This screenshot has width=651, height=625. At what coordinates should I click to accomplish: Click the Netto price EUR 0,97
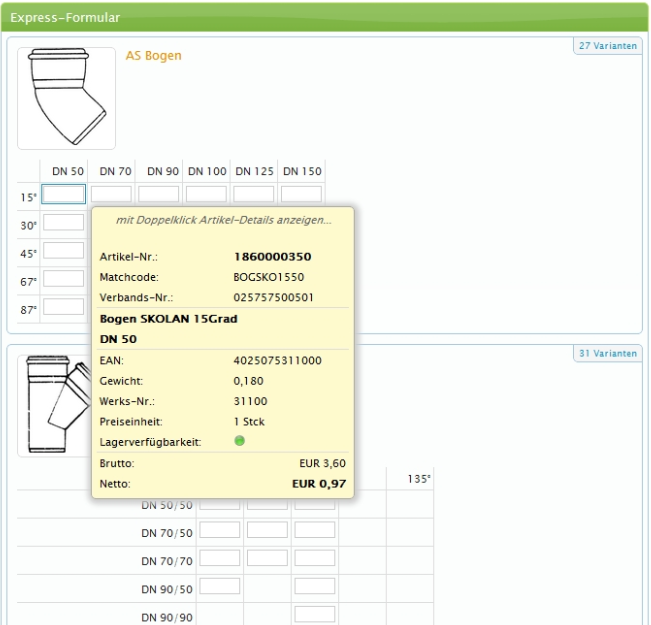pyautogui.click(x=319, y=484)
